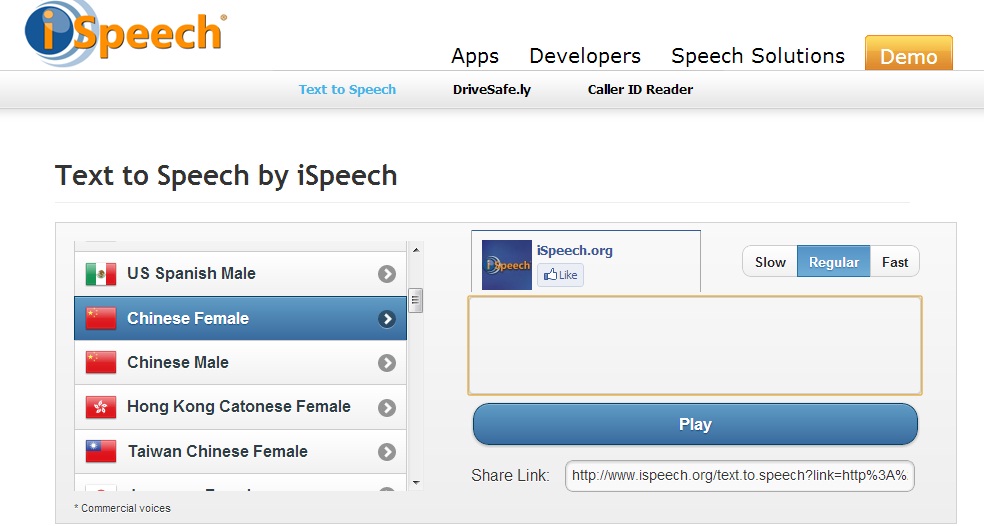The width and height of the screenshot is (984, 526).
Task: Open the Apps menu
Action: pos(475,56)
